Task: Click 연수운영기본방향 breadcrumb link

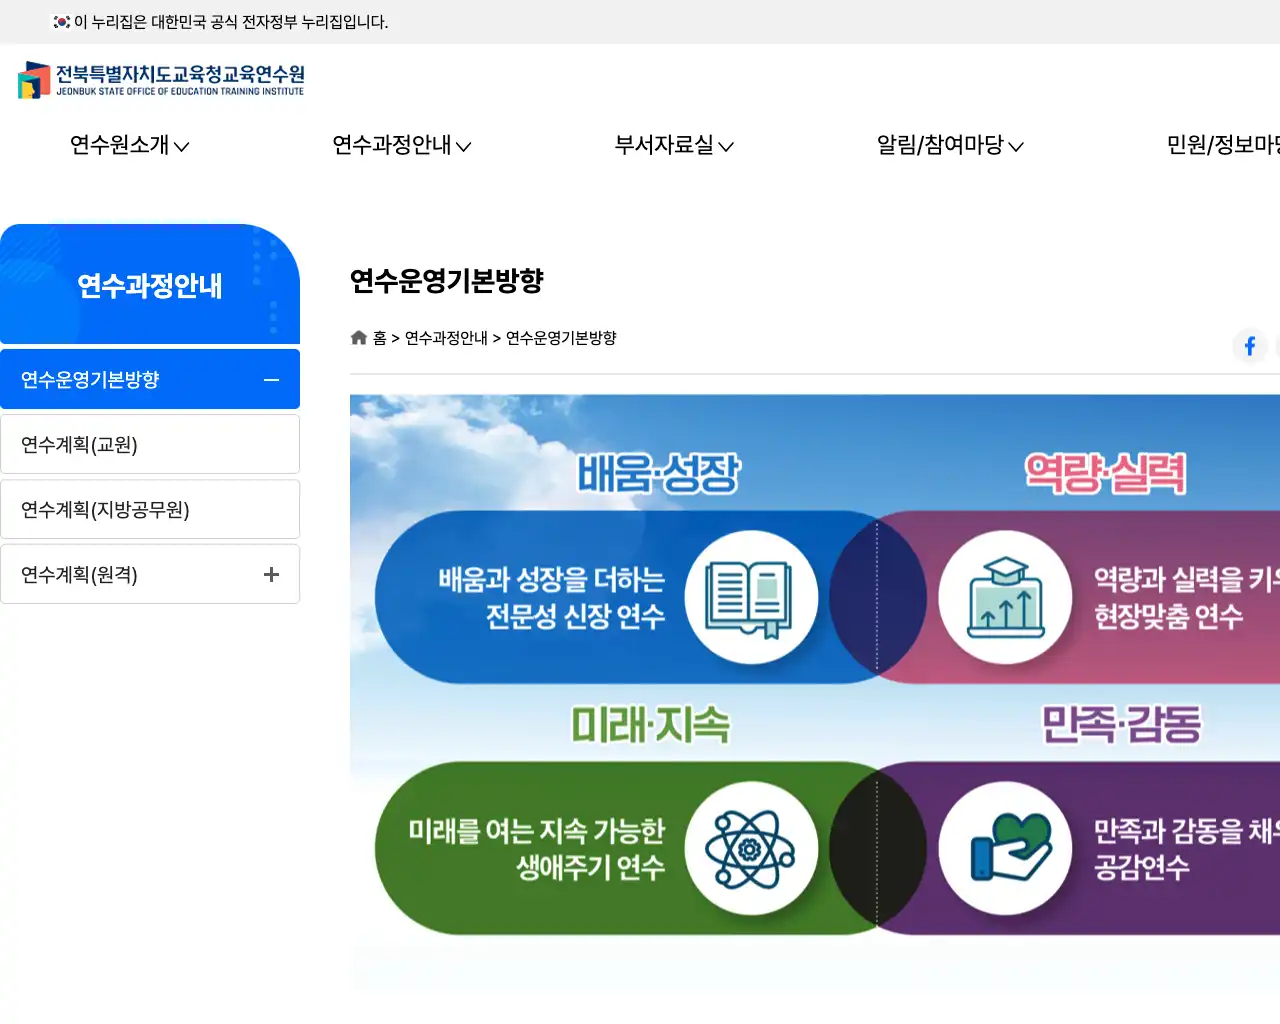Action: [x=561, y=338]
